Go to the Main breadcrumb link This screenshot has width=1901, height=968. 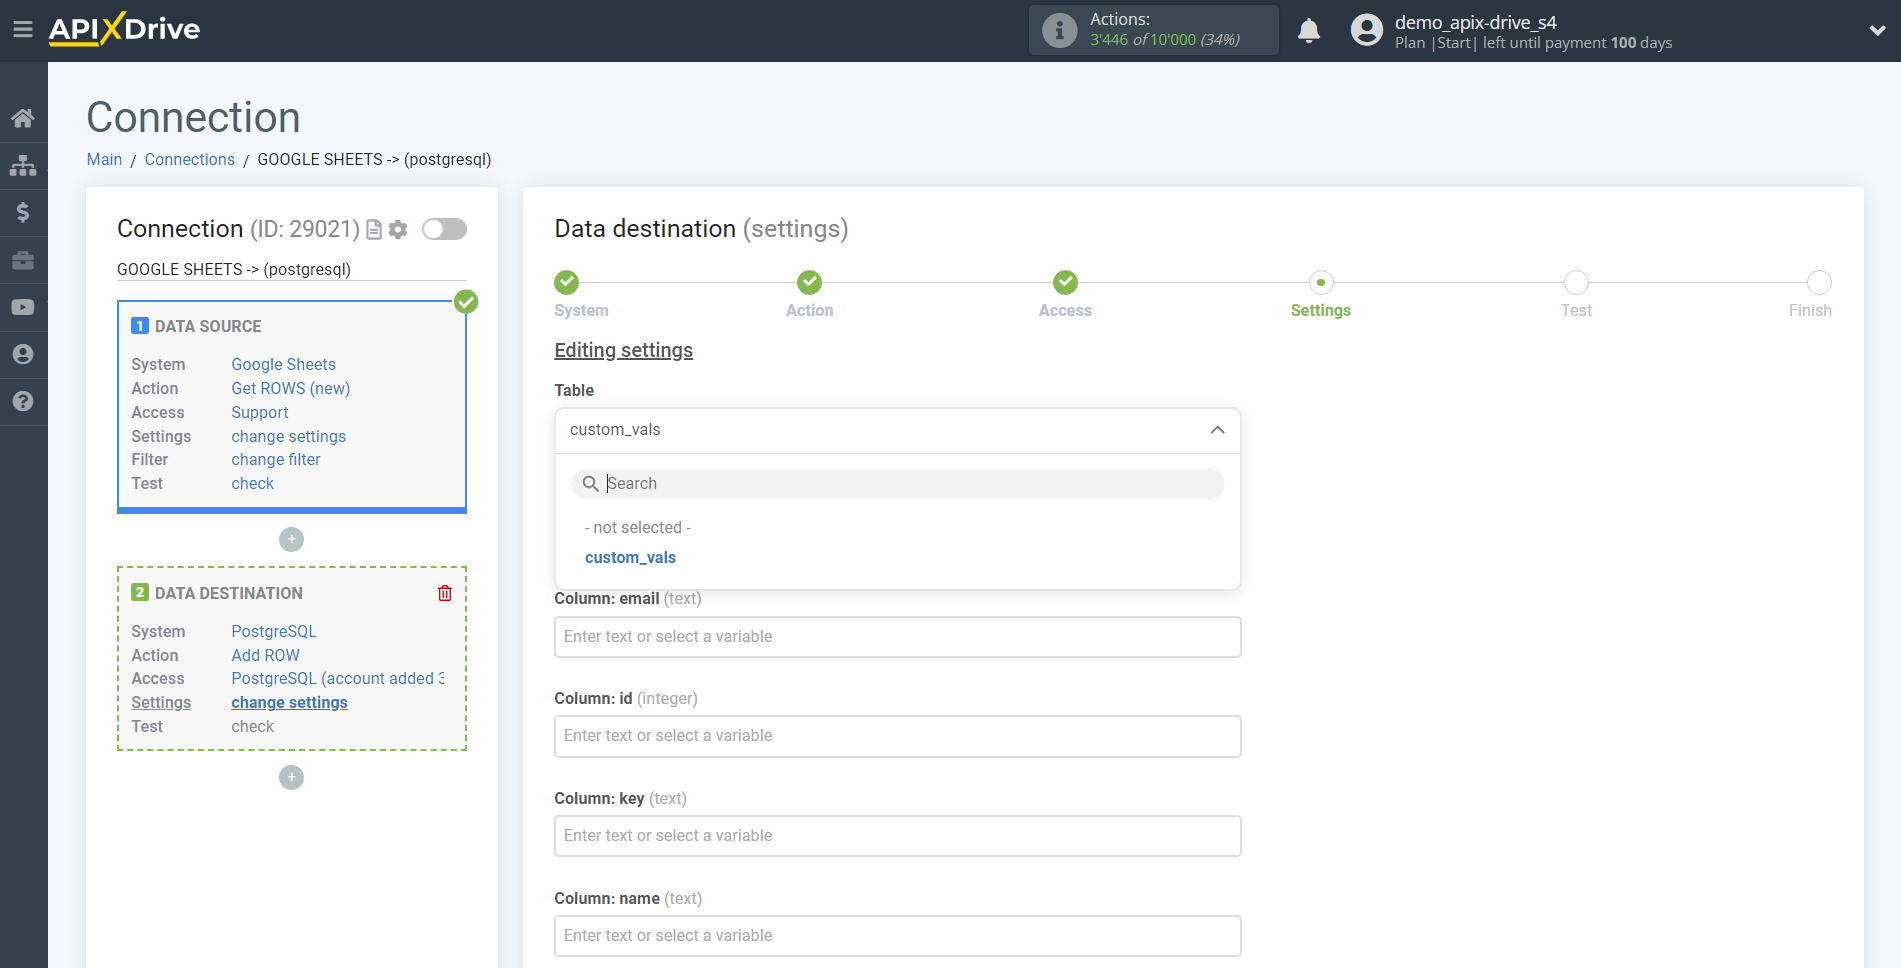(104, 159)
